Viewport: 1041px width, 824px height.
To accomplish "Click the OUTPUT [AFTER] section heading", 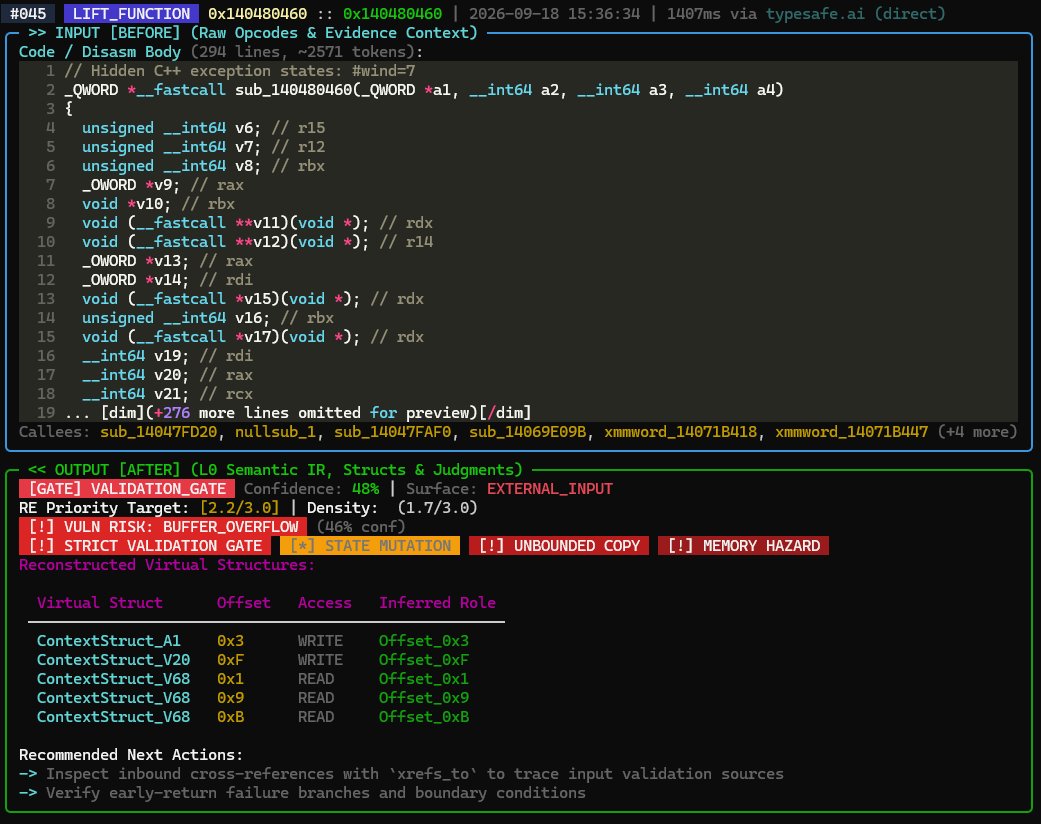I will [x=276, y=470].
